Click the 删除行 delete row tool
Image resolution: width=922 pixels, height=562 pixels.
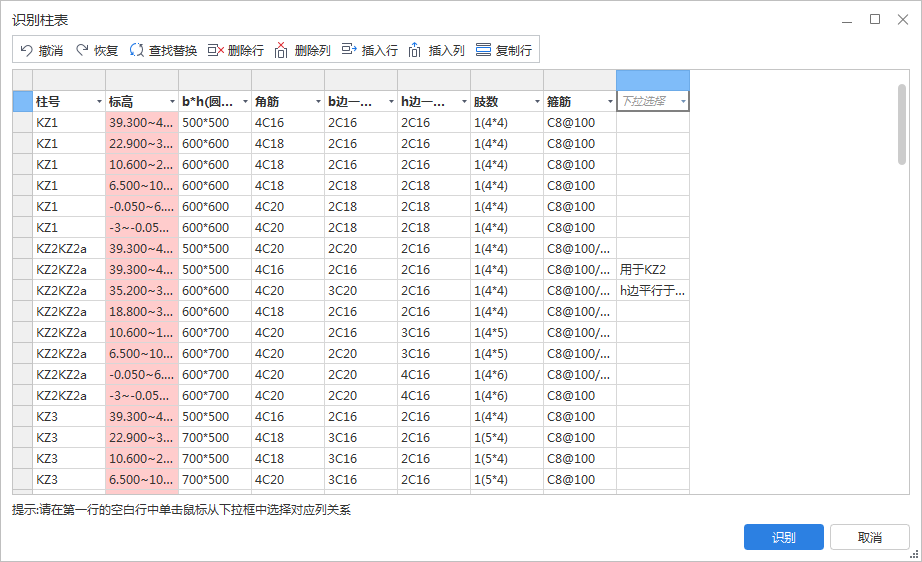click(236, 51)
